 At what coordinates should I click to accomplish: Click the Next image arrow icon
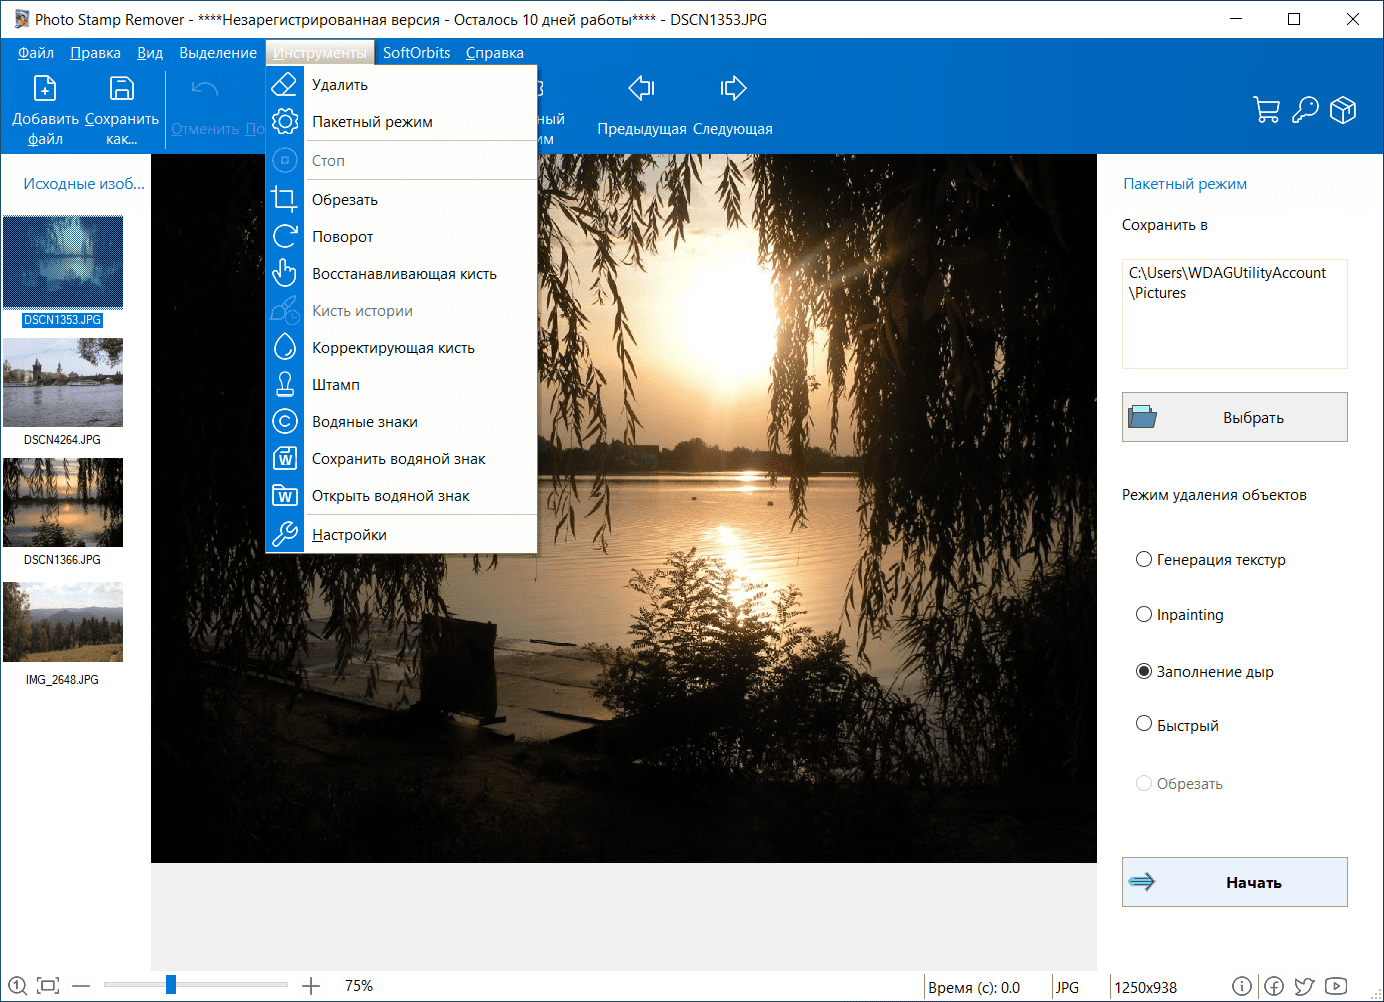(x=733, y=88)
